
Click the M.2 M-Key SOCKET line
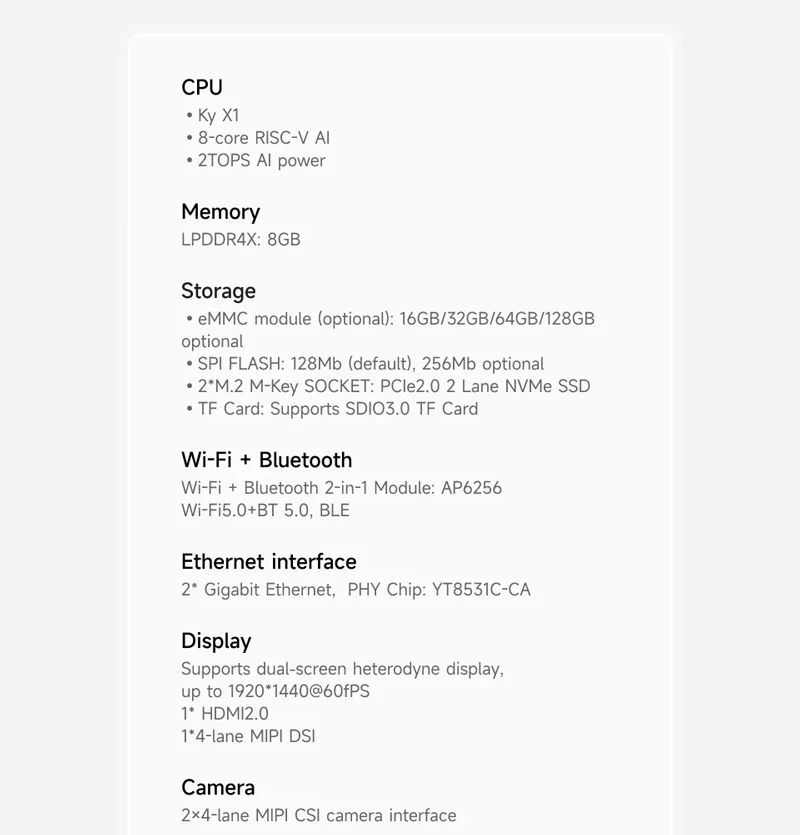388,386
